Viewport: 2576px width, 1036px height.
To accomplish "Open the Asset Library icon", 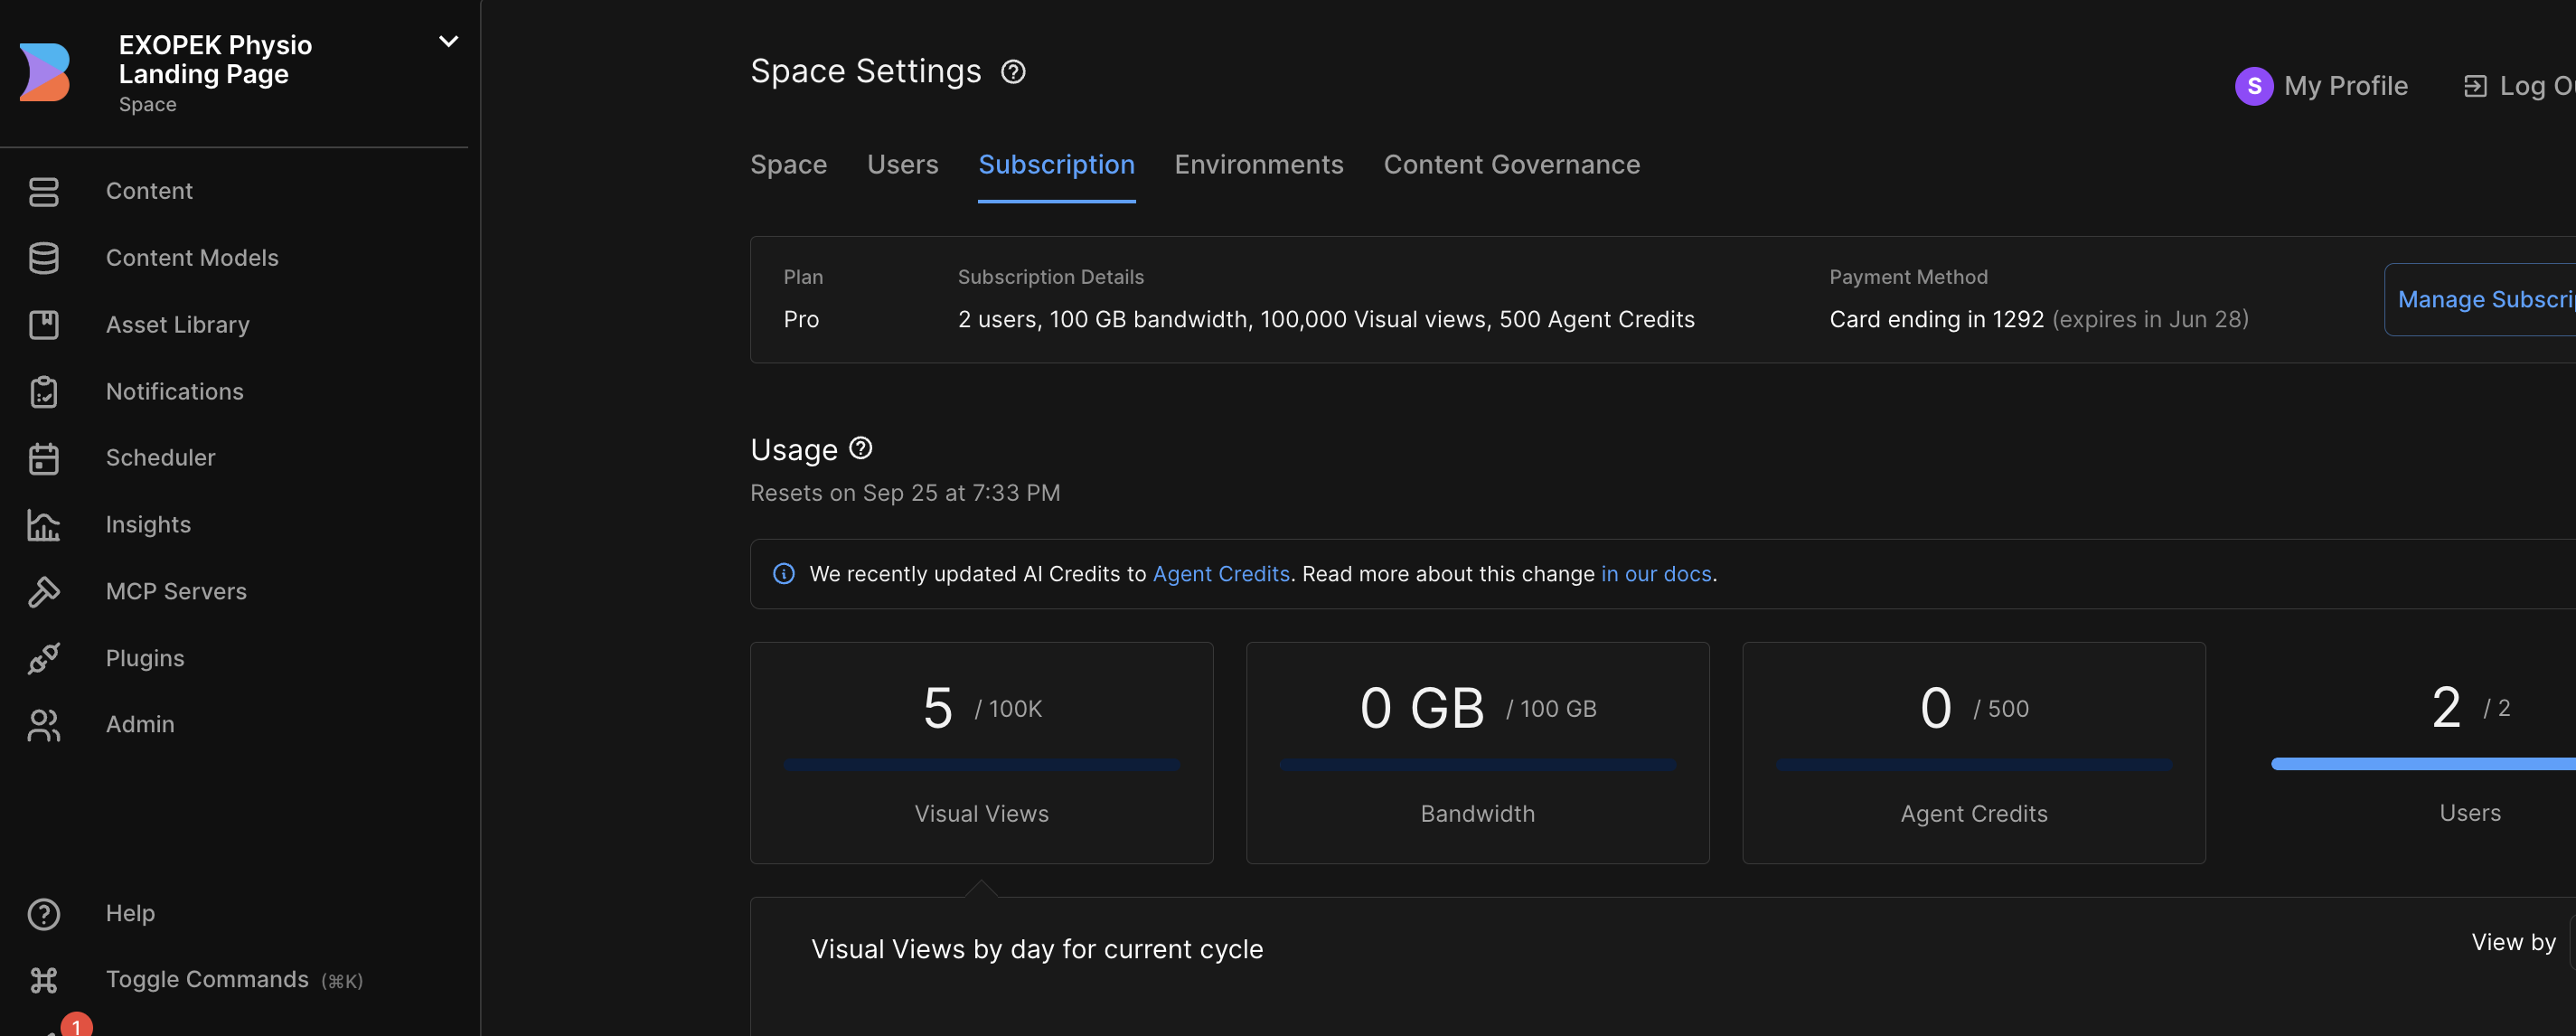I will pos(43,325).
